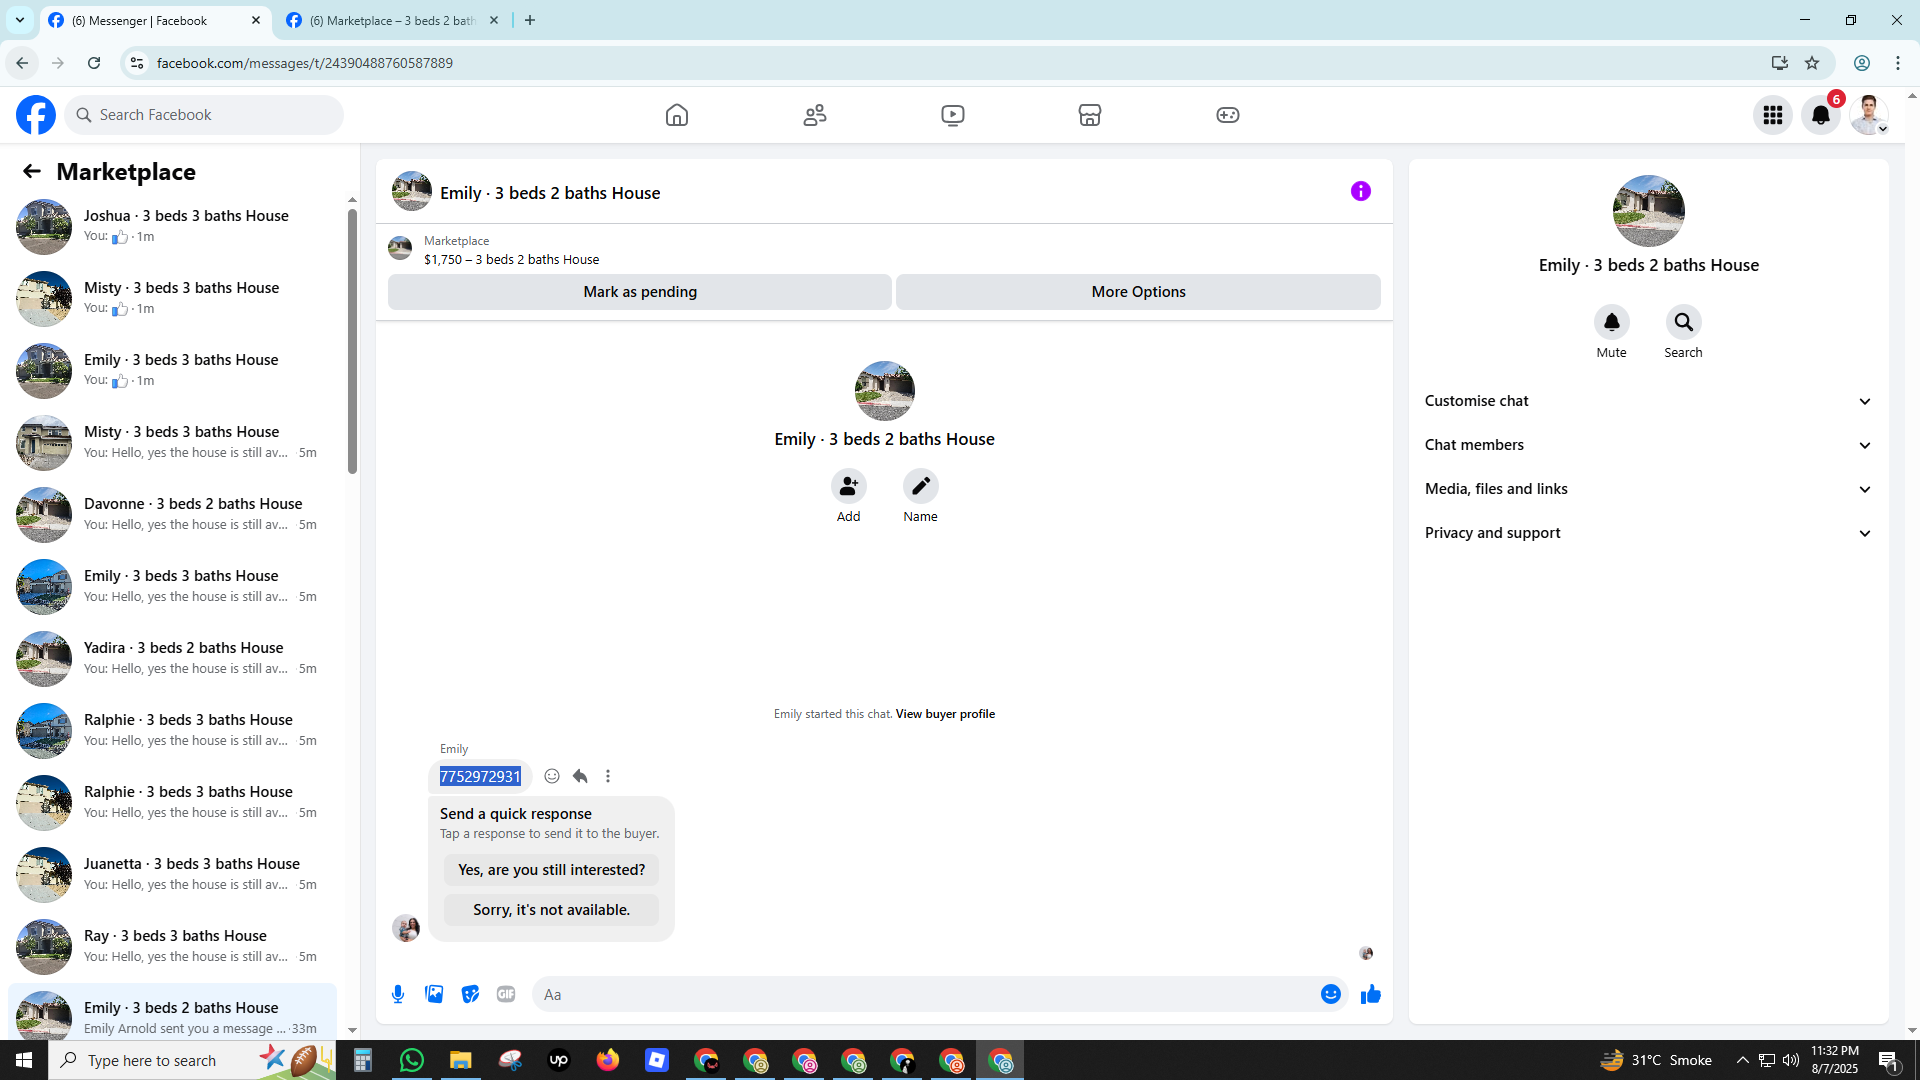
Task: Expand Chat members section
Action: 1648,445
